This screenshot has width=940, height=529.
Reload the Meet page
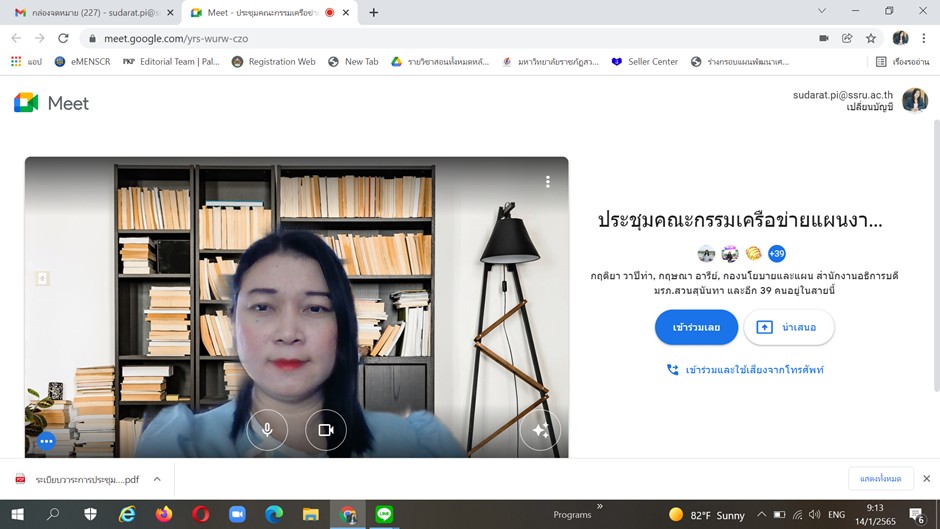63,38
